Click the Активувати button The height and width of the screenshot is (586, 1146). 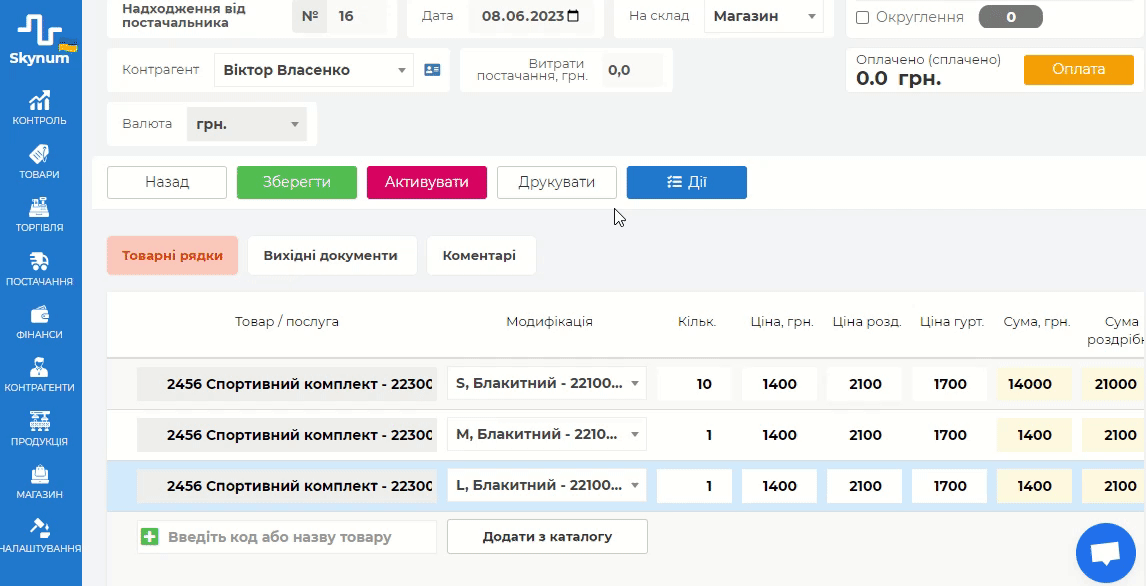(427, 183)
